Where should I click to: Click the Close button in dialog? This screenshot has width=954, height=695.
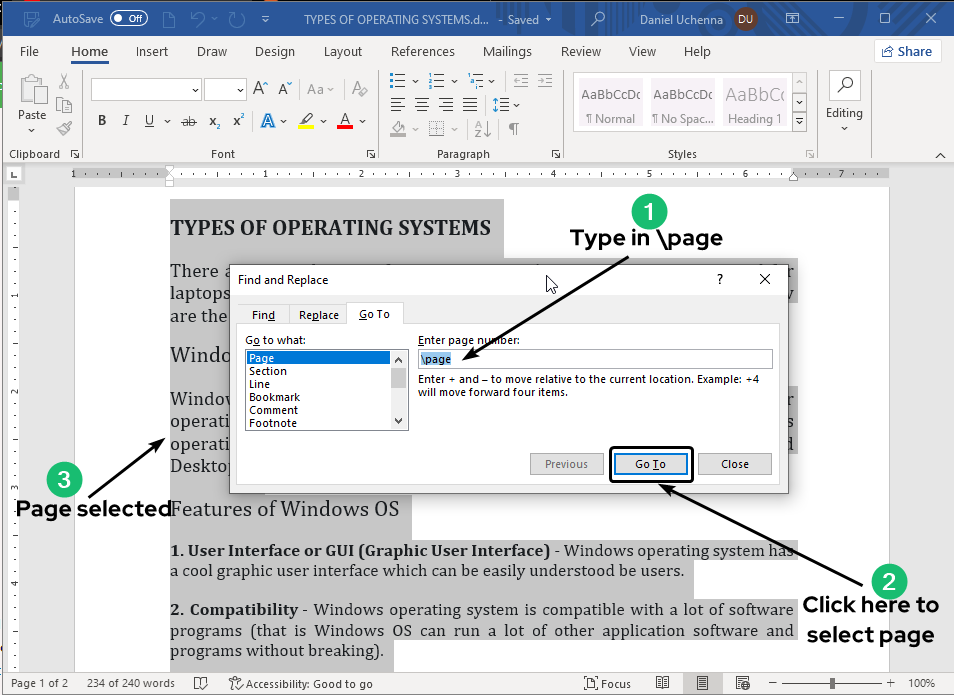coord(734,464)
